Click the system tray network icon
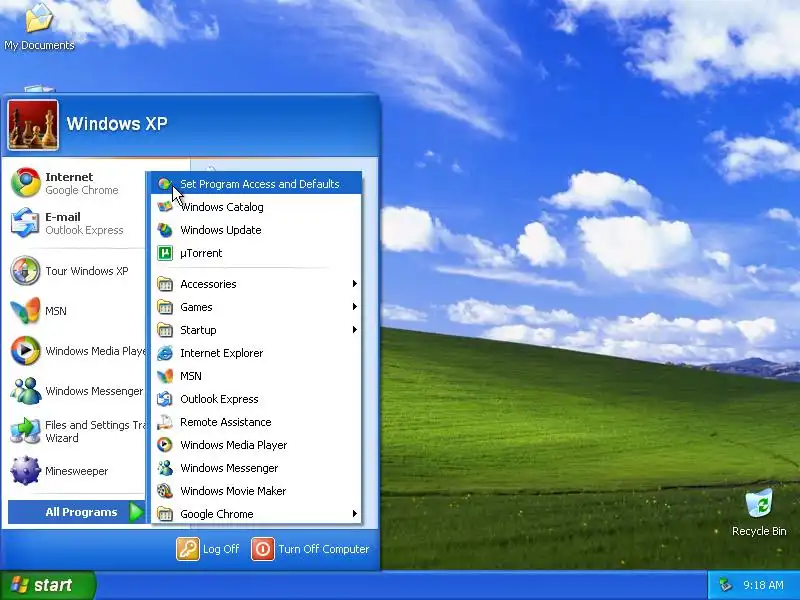This screenshot has height=600, width=800. coord(725,585)
